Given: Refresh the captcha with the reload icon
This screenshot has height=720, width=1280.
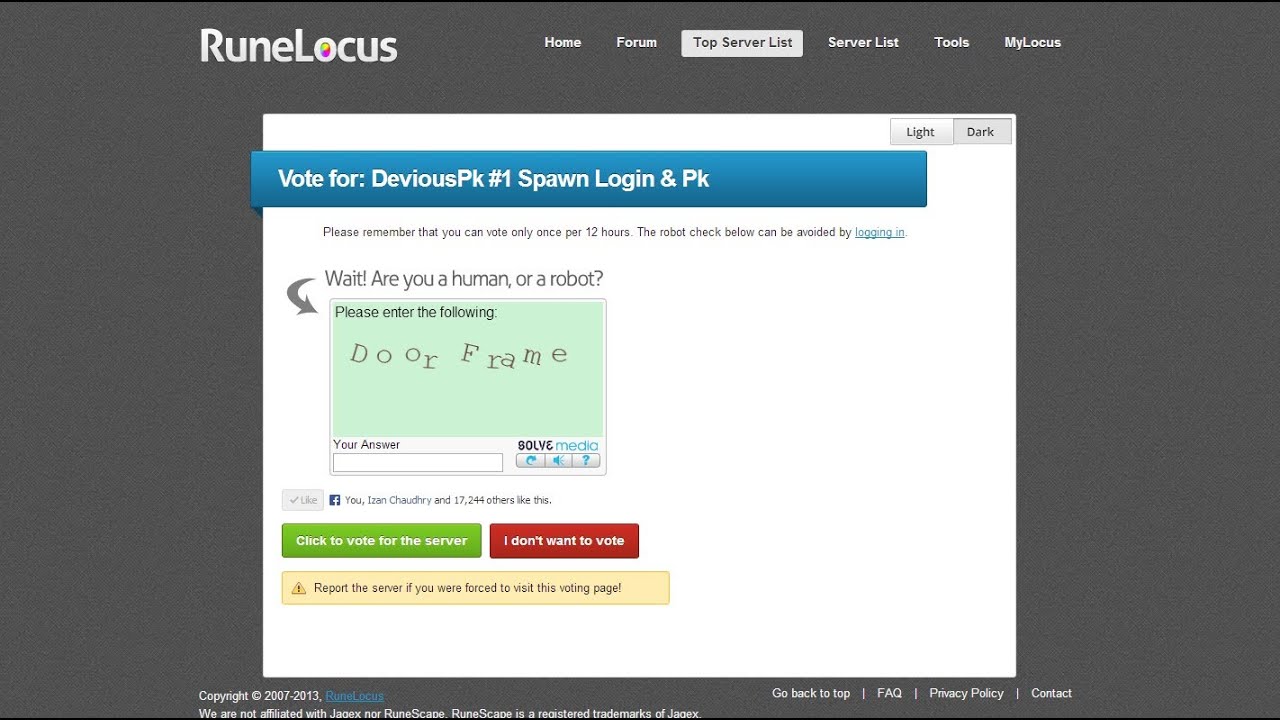Looking at the screenshot, I should pos(530,461).
